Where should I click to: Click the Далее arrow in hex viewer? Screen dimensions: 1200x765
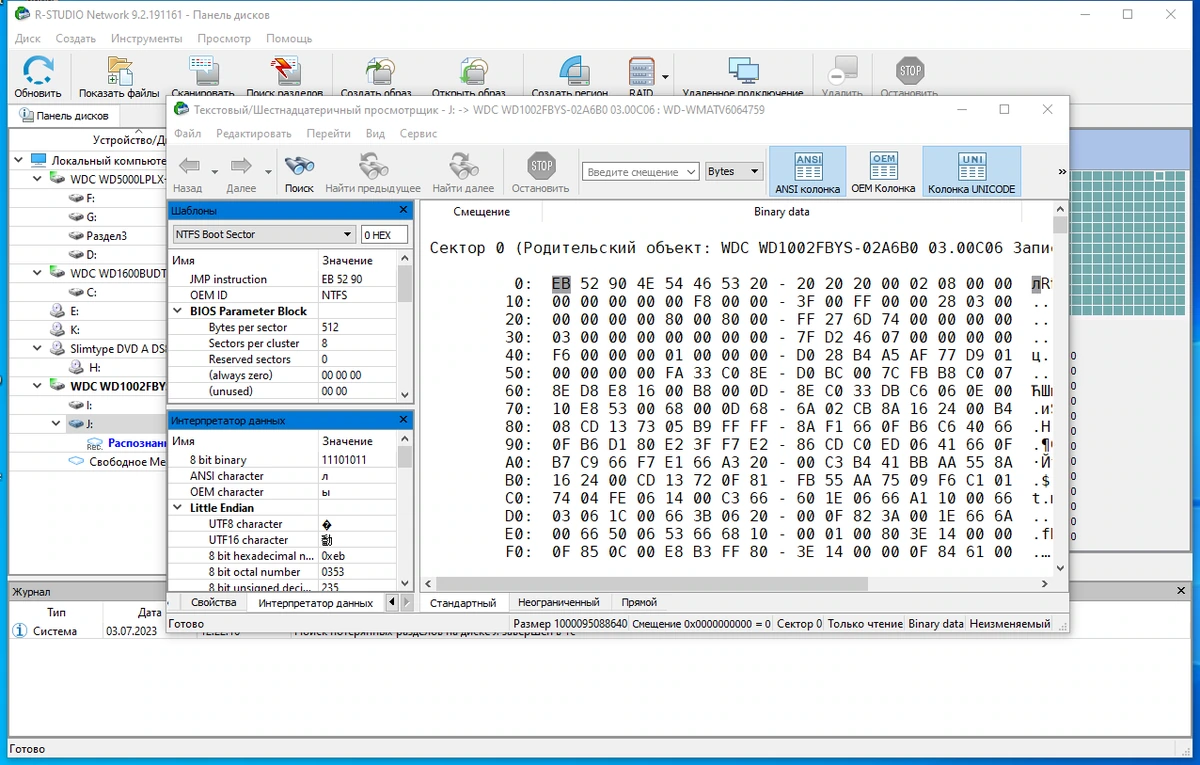point(241,166)
